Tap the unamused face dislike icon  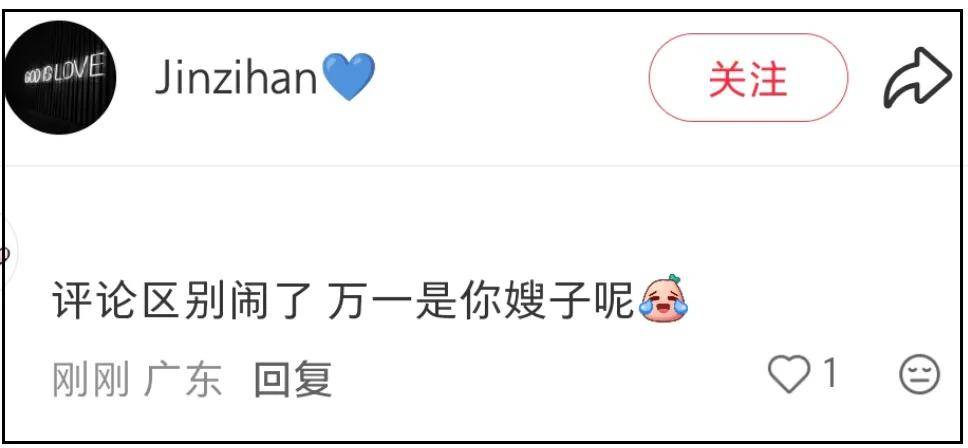920,375
